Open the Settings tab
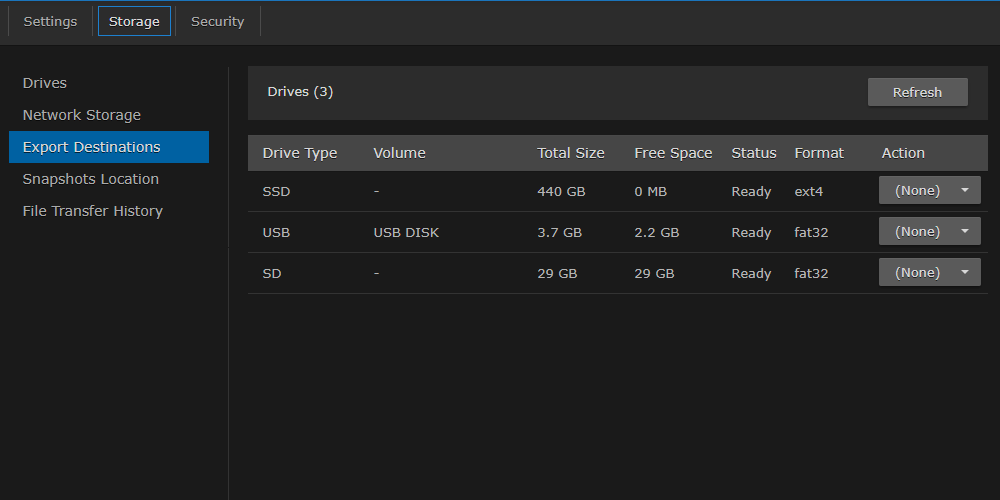This screenshot has width=1000, height=500. pyautogui.click(x=50, y=22)
